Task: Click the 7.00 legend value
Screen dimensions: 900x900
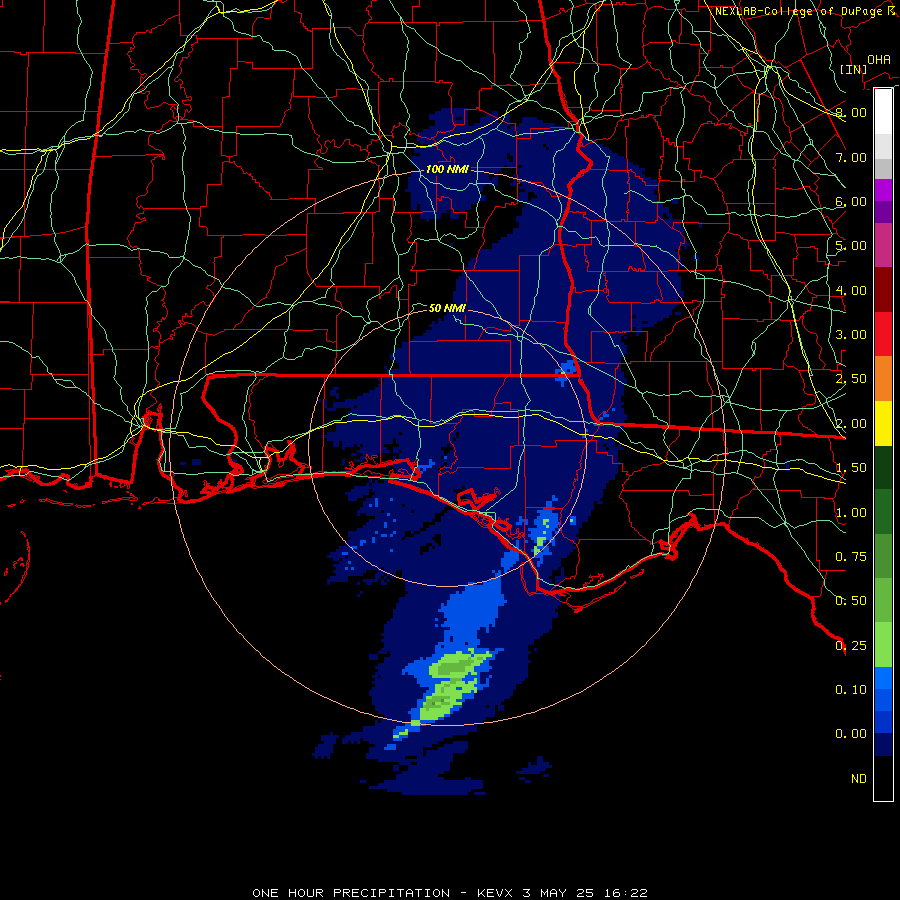Action: [851, 157]
